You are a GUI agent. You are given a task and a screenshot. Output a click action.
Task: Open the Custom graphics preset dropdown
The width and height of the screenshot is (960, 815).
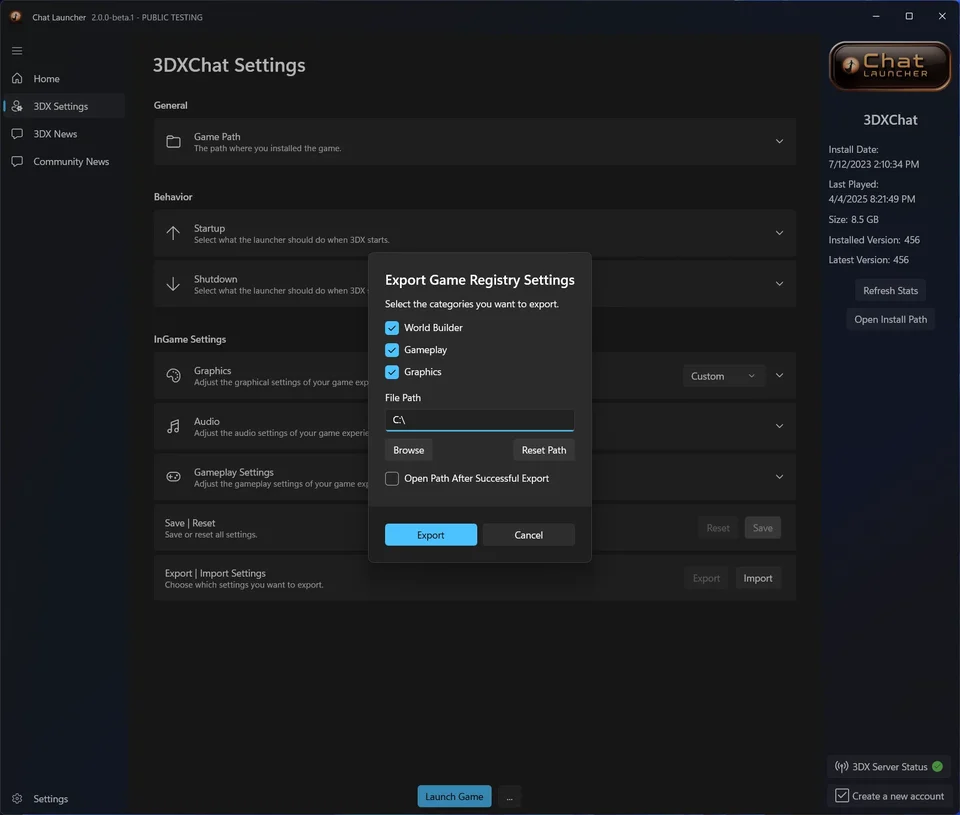coord(724,376)
